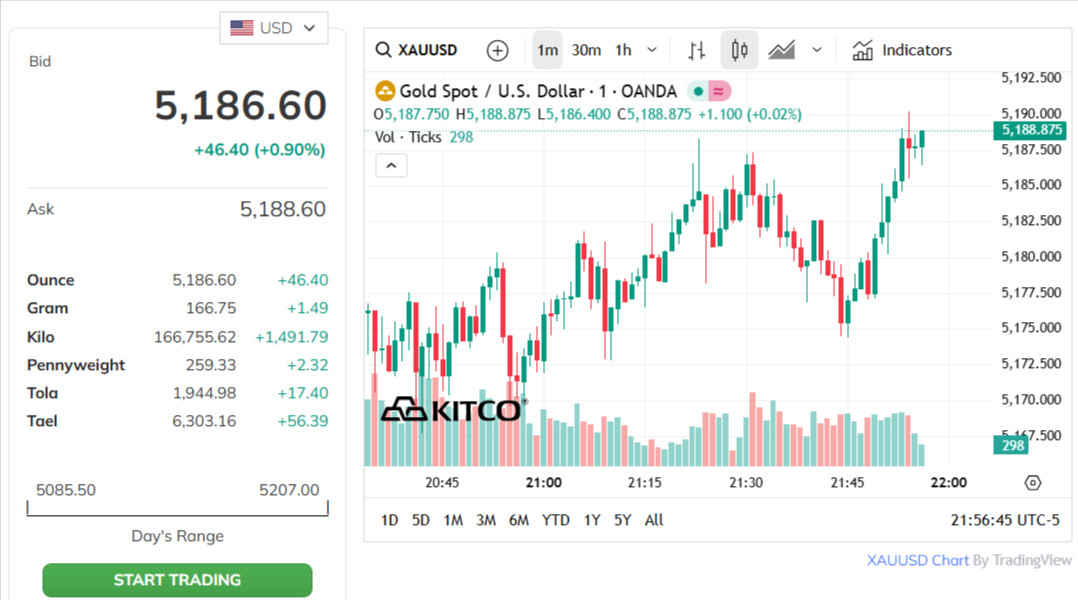Click the Gram price row
Image resolution: width=1078 pixels, height=600 pixels.
[x=177, y=309]
